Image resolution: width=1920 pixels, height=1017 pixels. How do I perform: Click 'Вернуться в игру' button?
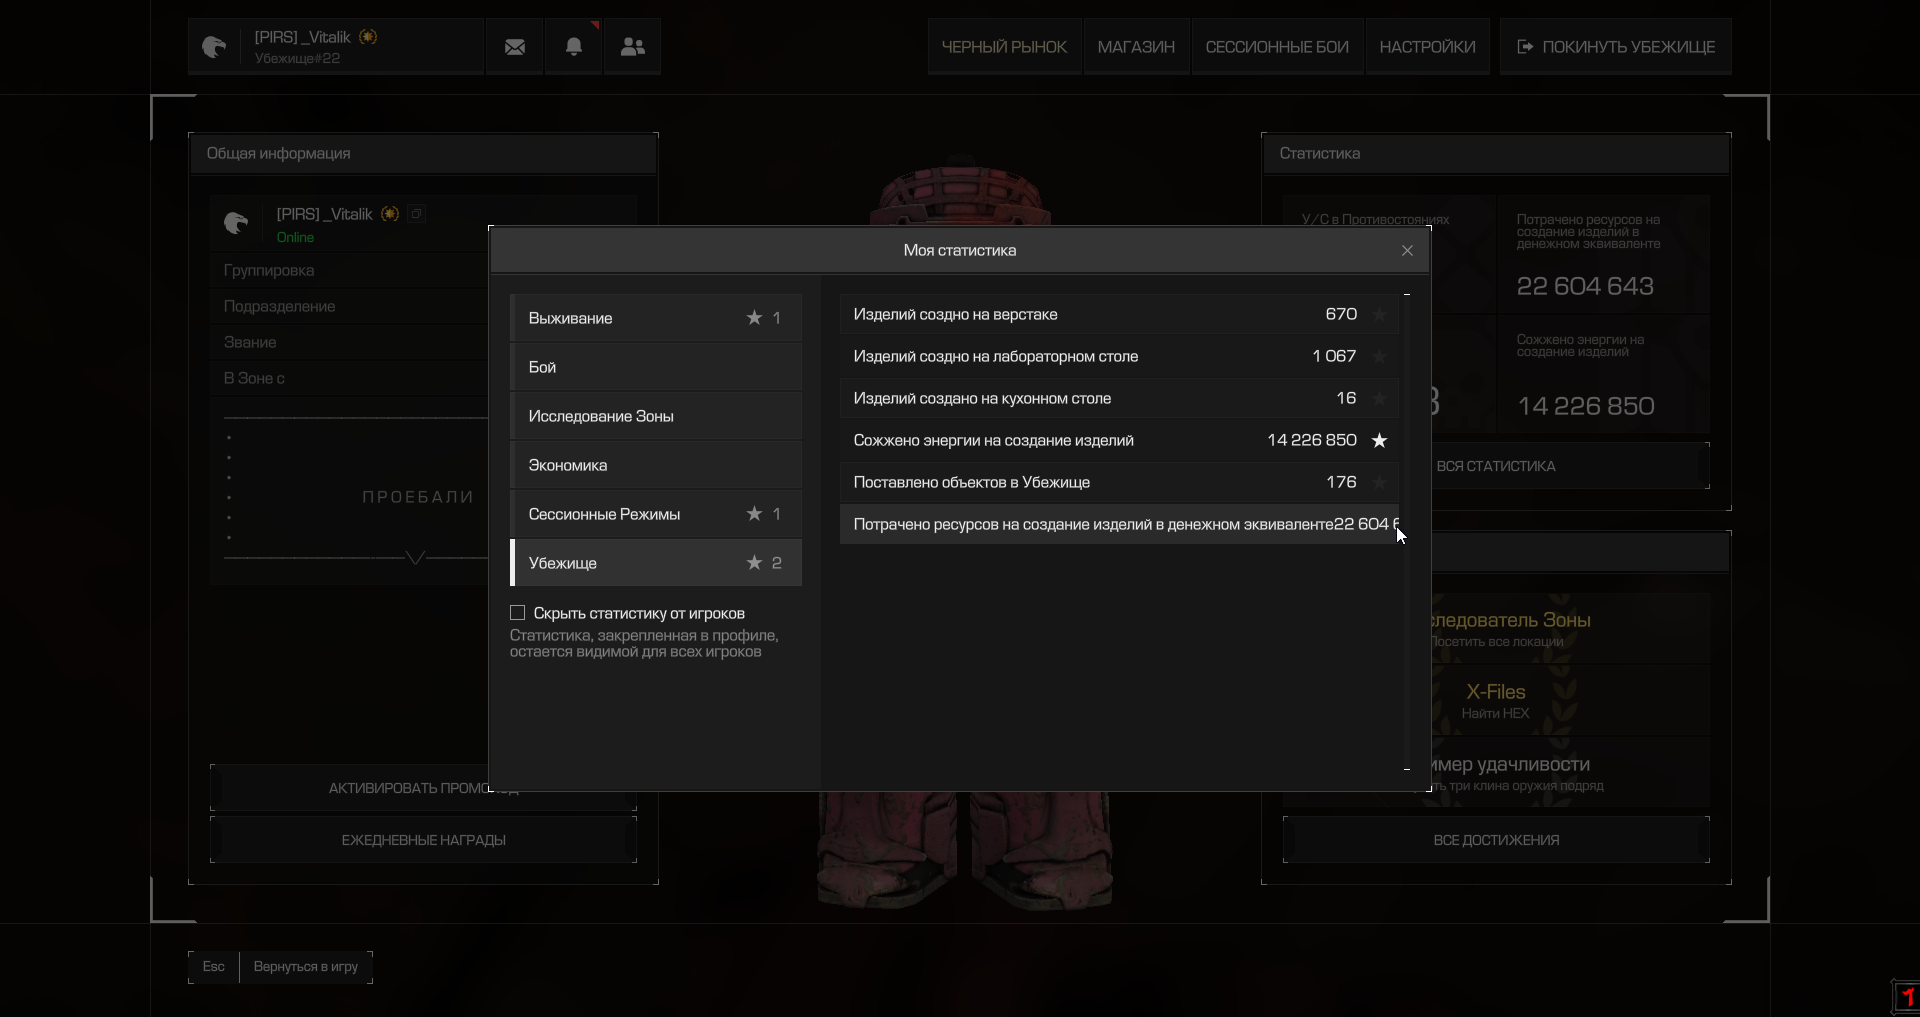point(305,967)
